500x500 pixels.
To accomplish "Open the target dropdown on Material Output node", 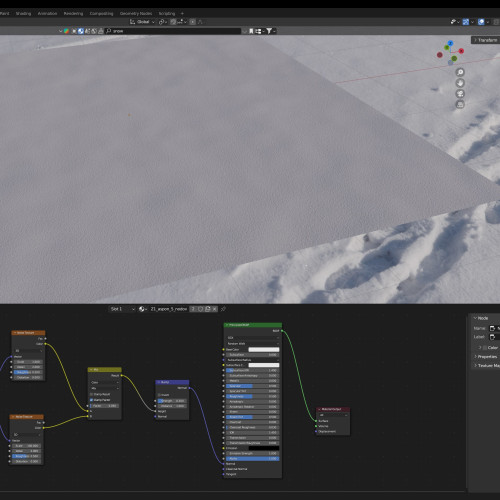I will click(x=333, y=415).
